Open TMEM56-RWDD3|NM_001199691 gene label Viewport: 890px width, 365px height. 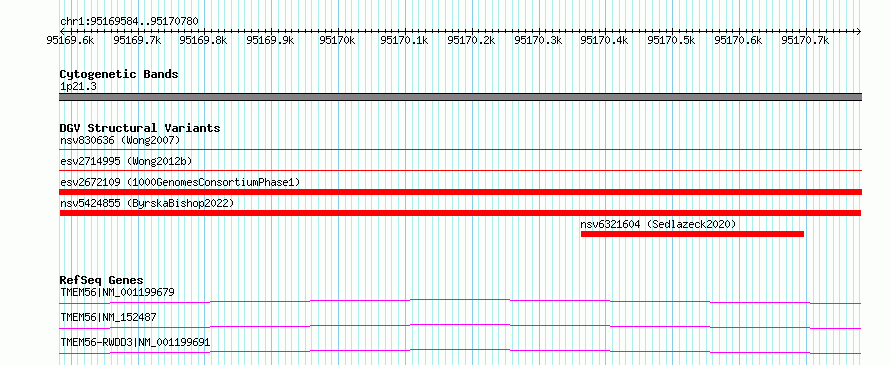point(135,342)
